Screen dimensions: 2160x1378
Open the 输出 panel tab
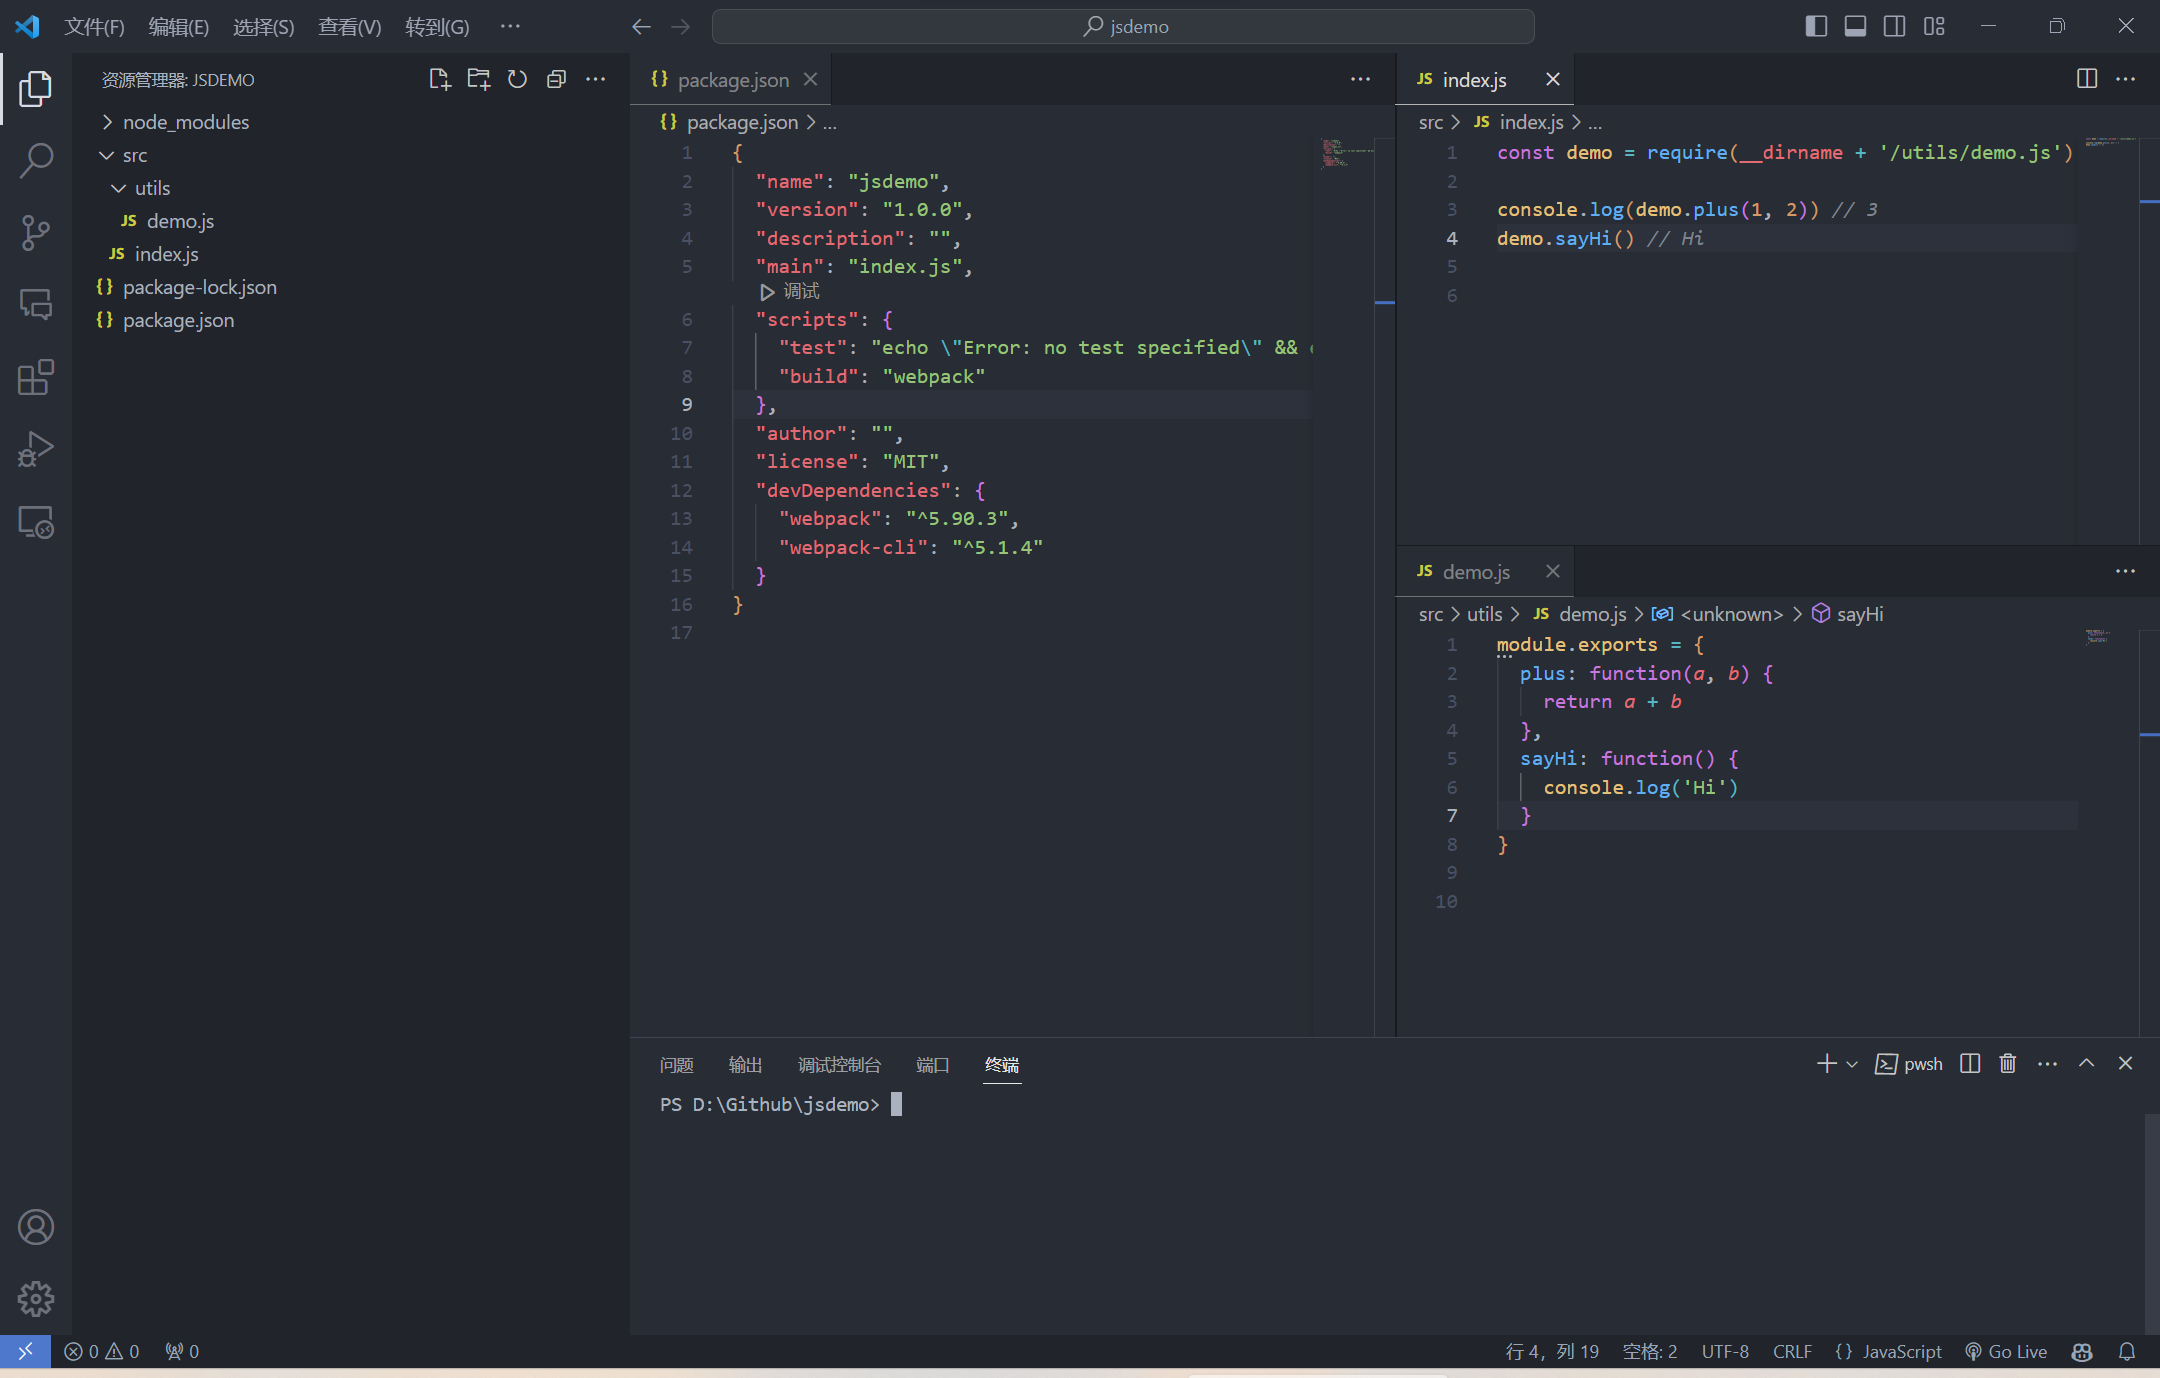coord(745,1065)
